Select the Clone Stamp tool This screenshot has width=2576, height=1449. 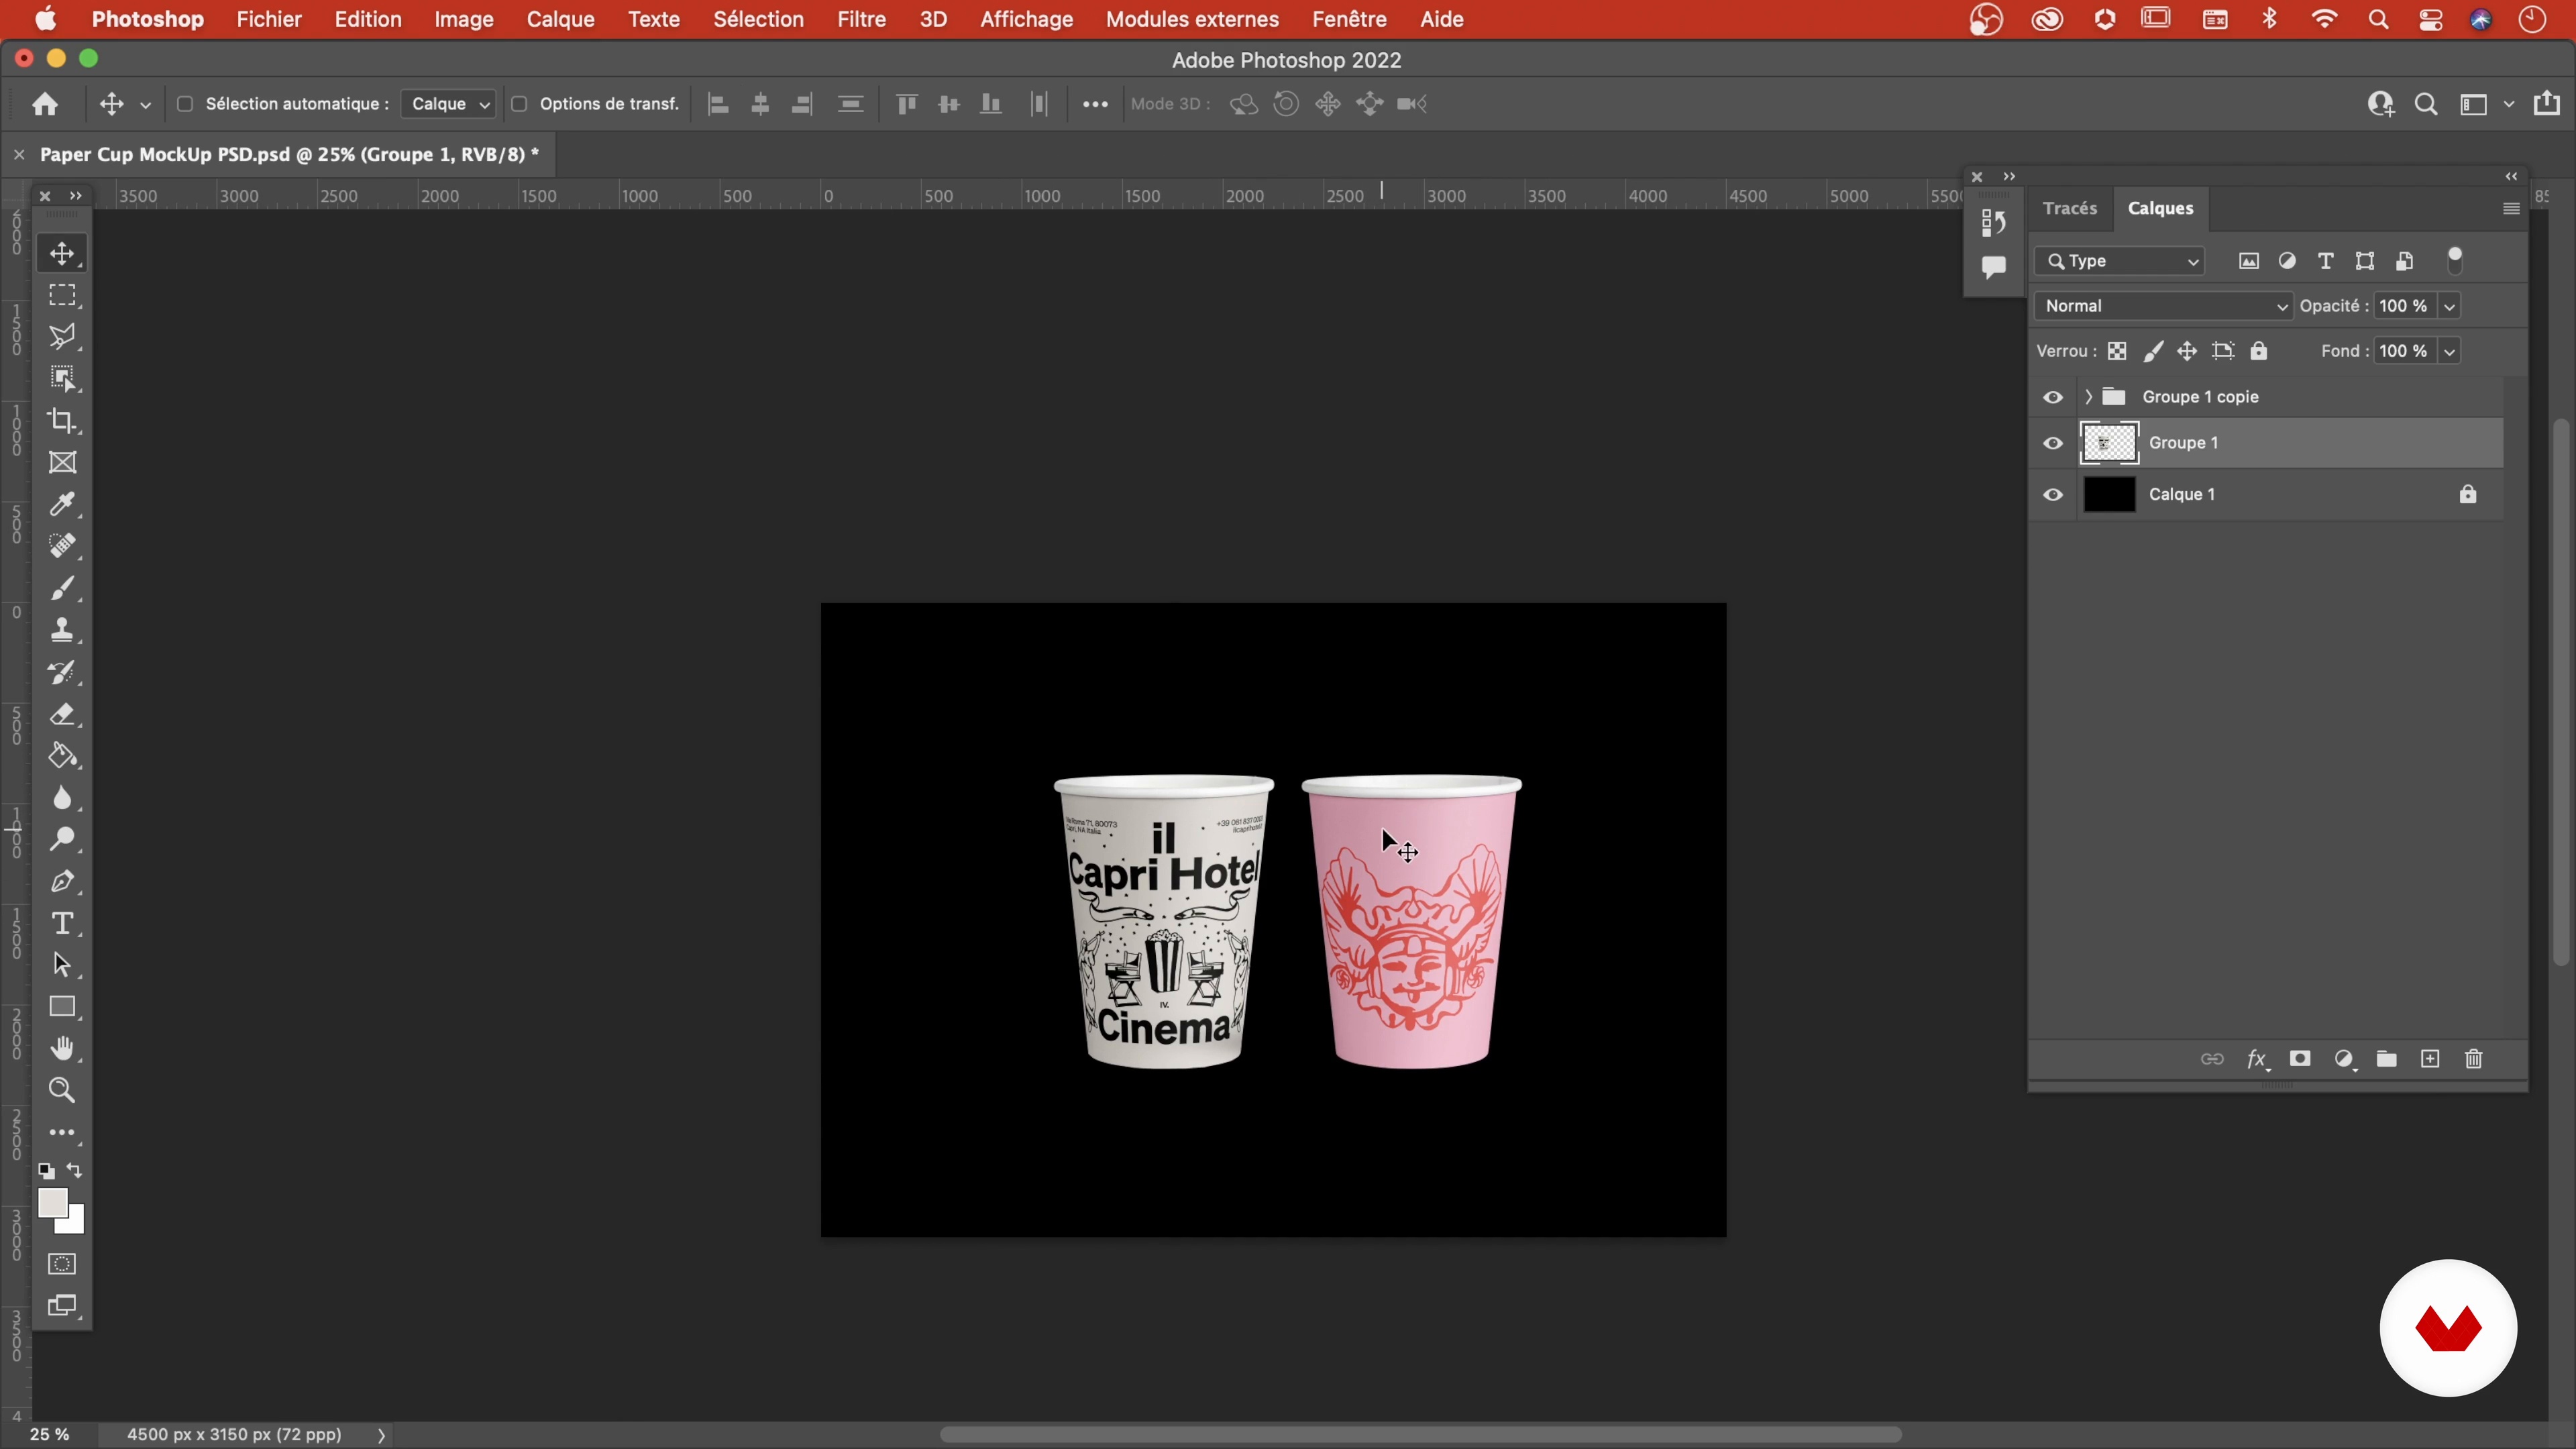pos(62,630)
